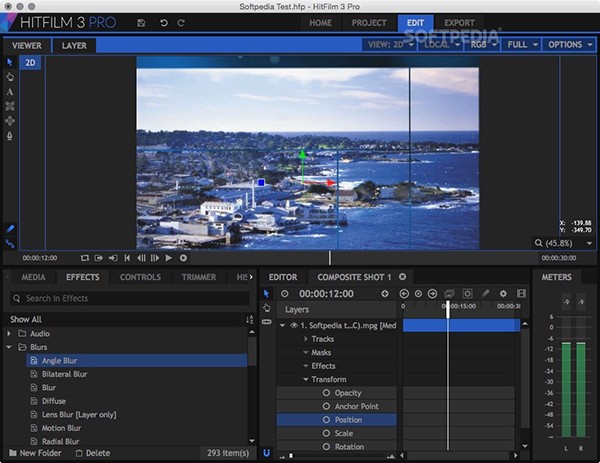Image resolution: width=600 pixels, height=463 pixels.
Task: Click the blue pencil viewer icon
Action: [x=10, y=229]
